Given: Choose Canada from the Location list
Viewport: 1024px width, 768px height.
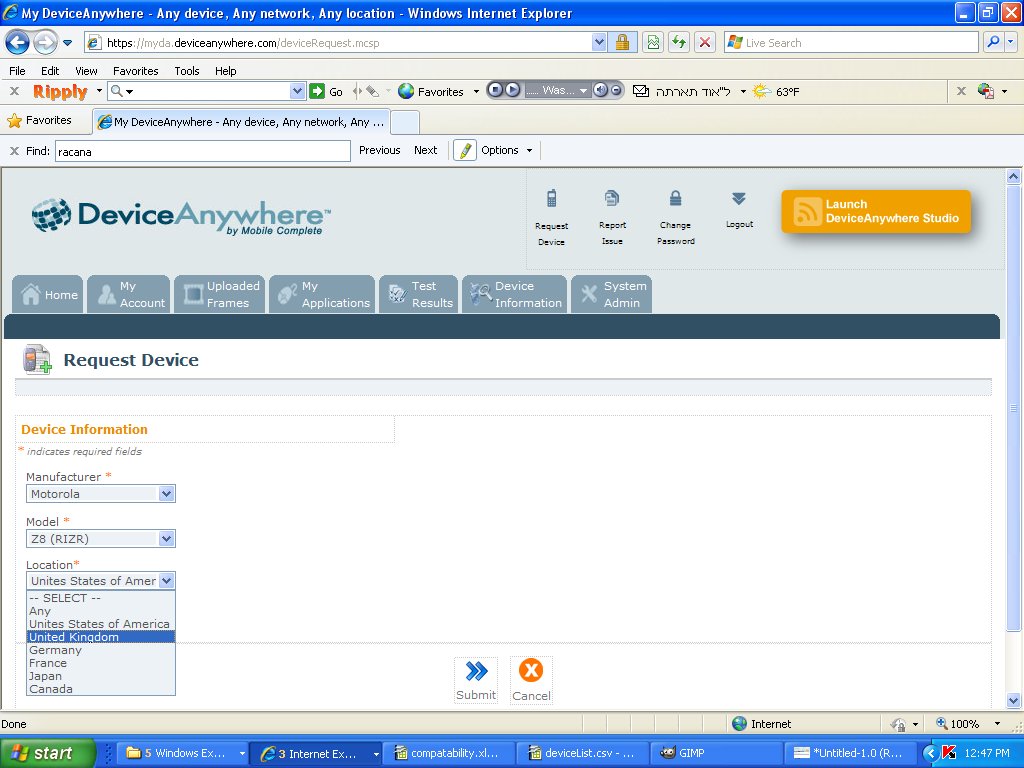Looking at the screenshot, I should point(101,689).
